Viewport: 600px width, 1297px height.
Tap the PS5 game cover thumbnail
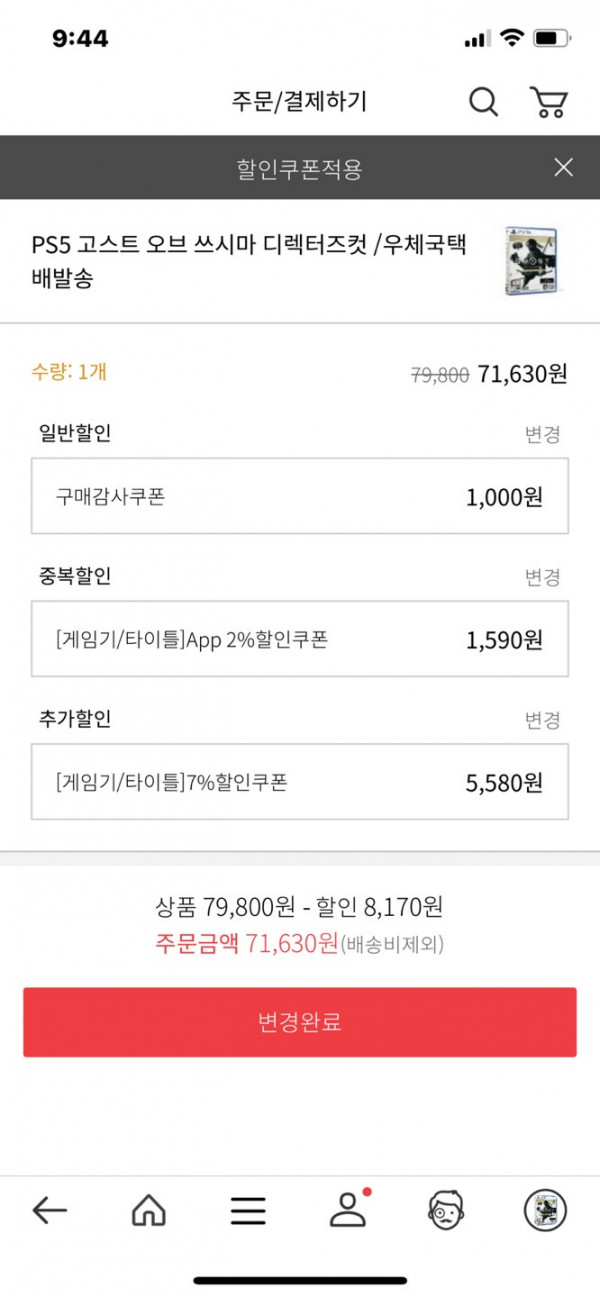530,260
